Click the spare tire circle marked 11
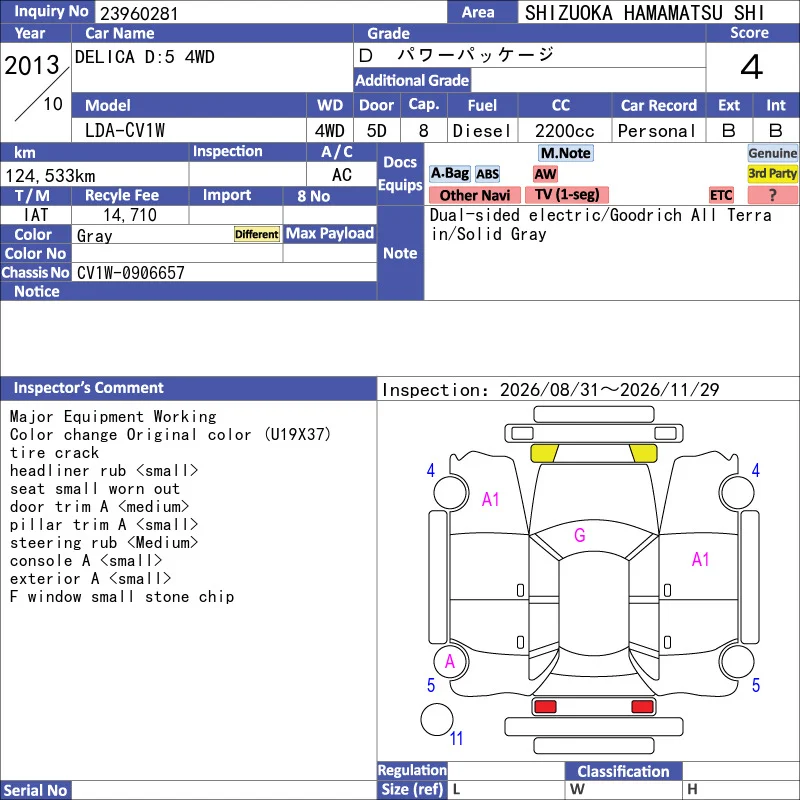This screenshot has width=800, height=800. click(x=437, y=719)
